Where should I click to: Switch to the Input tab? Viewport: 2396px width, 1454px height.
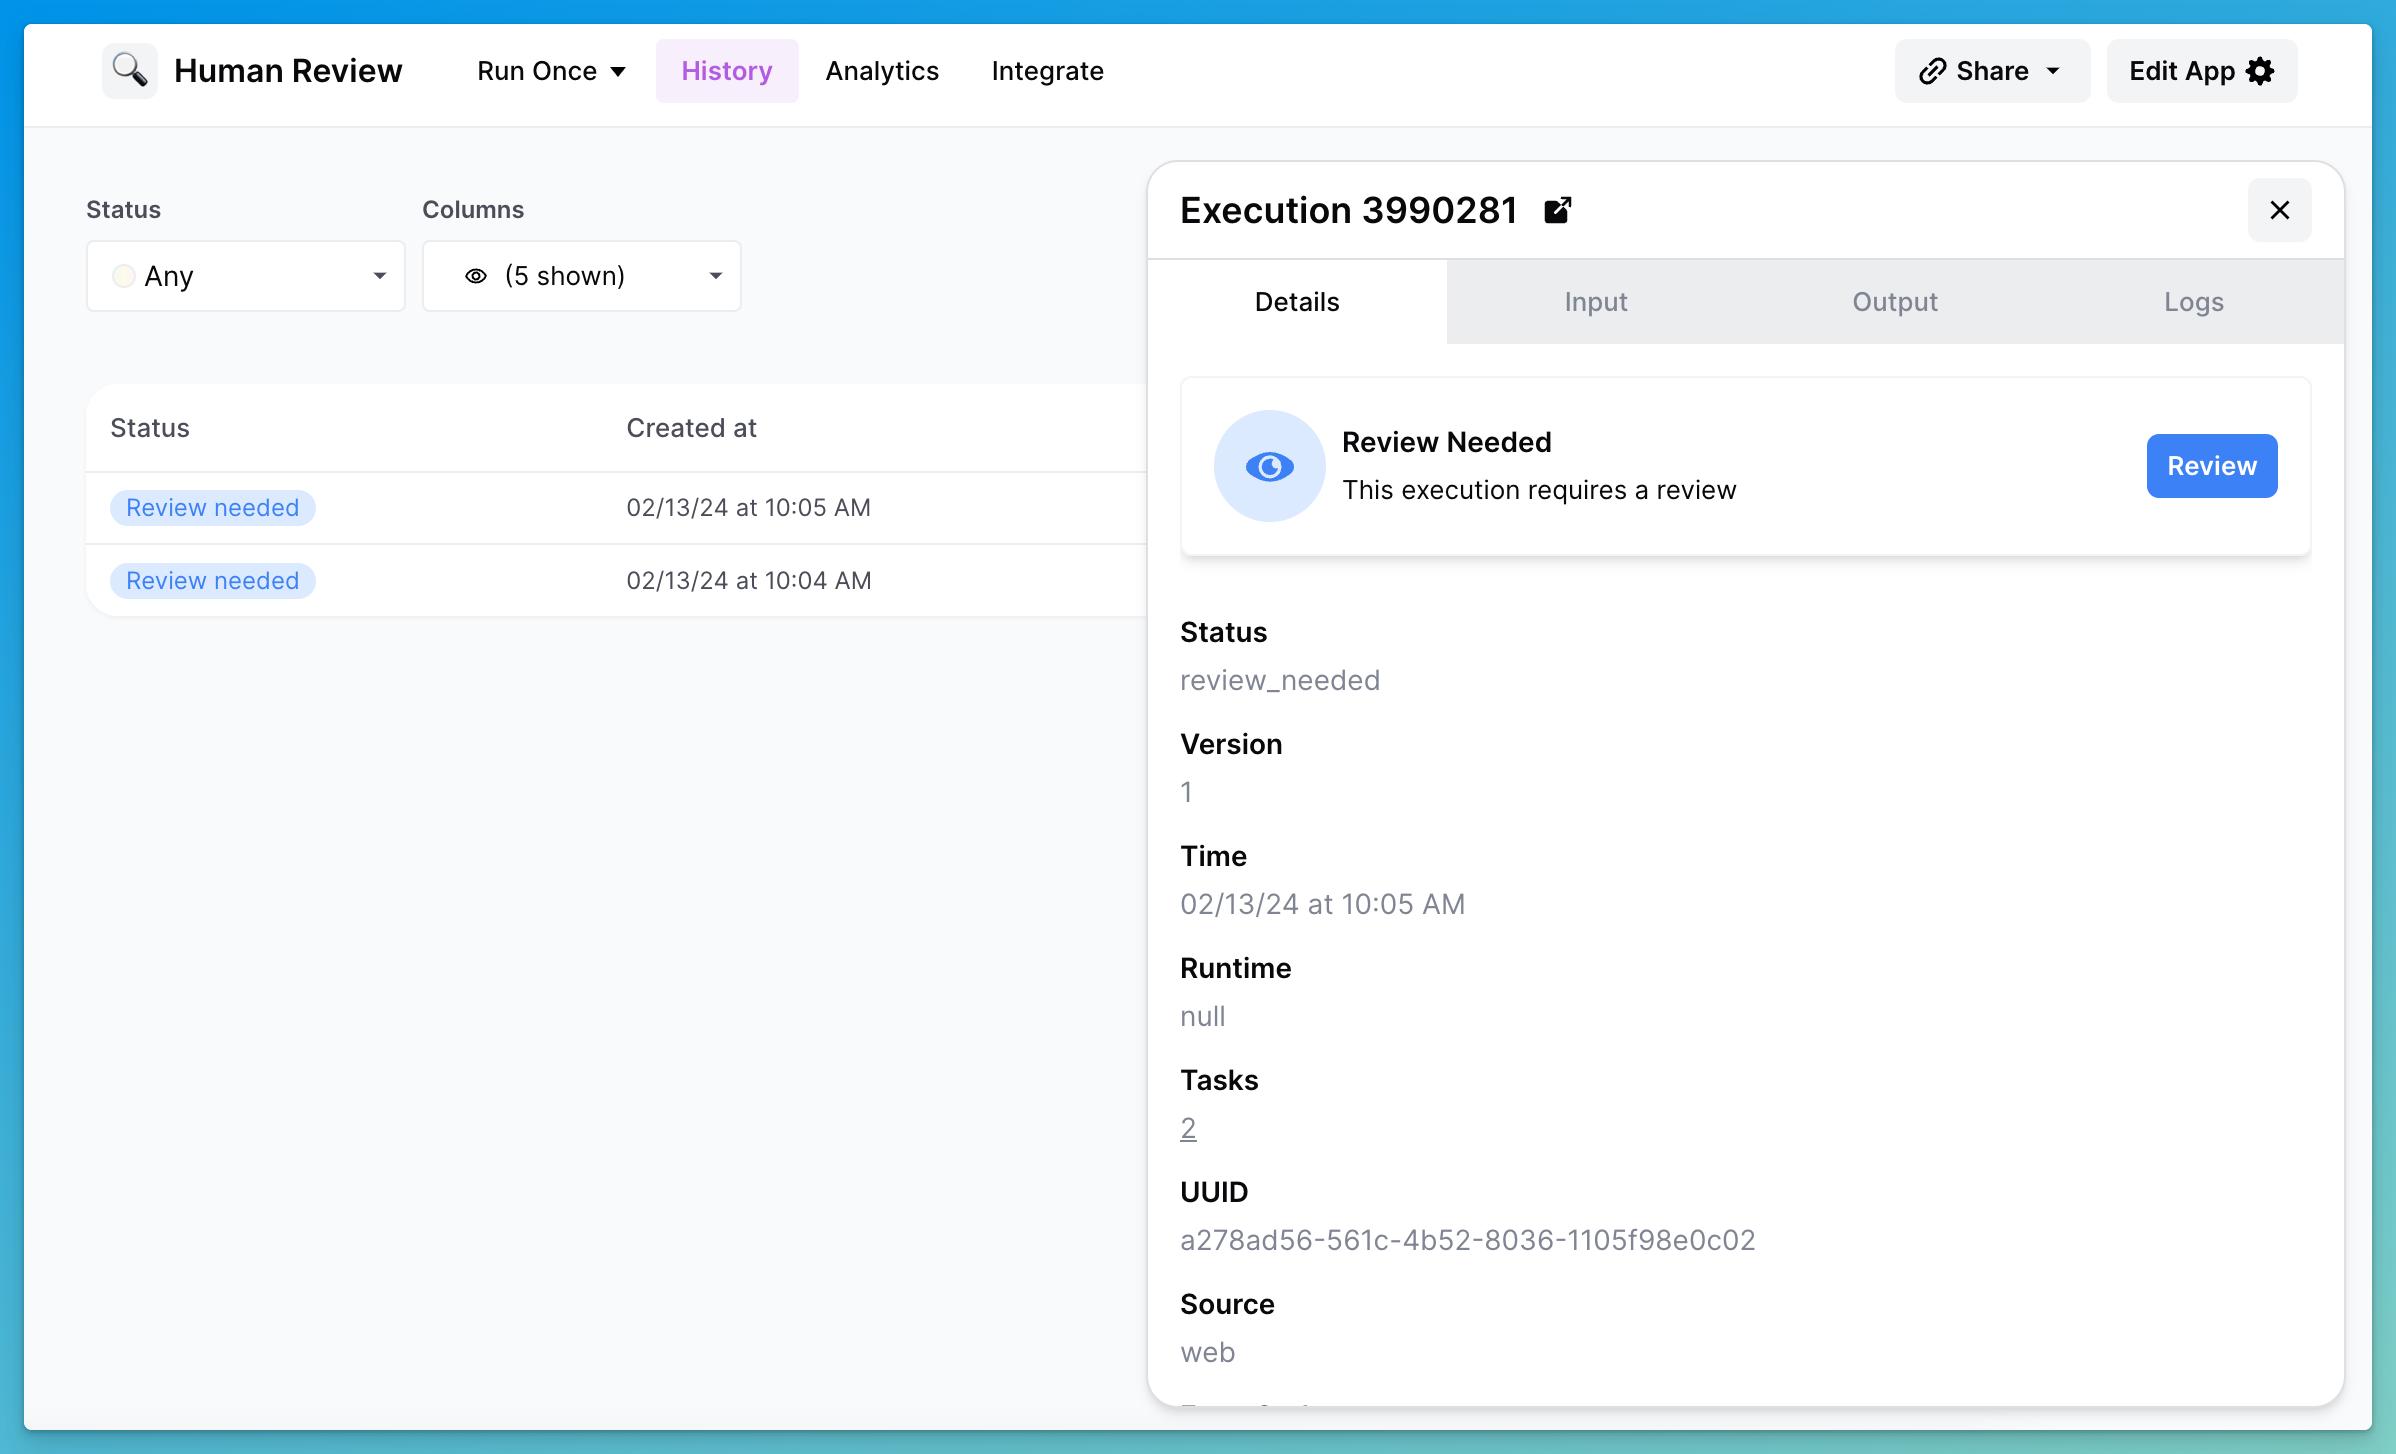[1595, 302]
